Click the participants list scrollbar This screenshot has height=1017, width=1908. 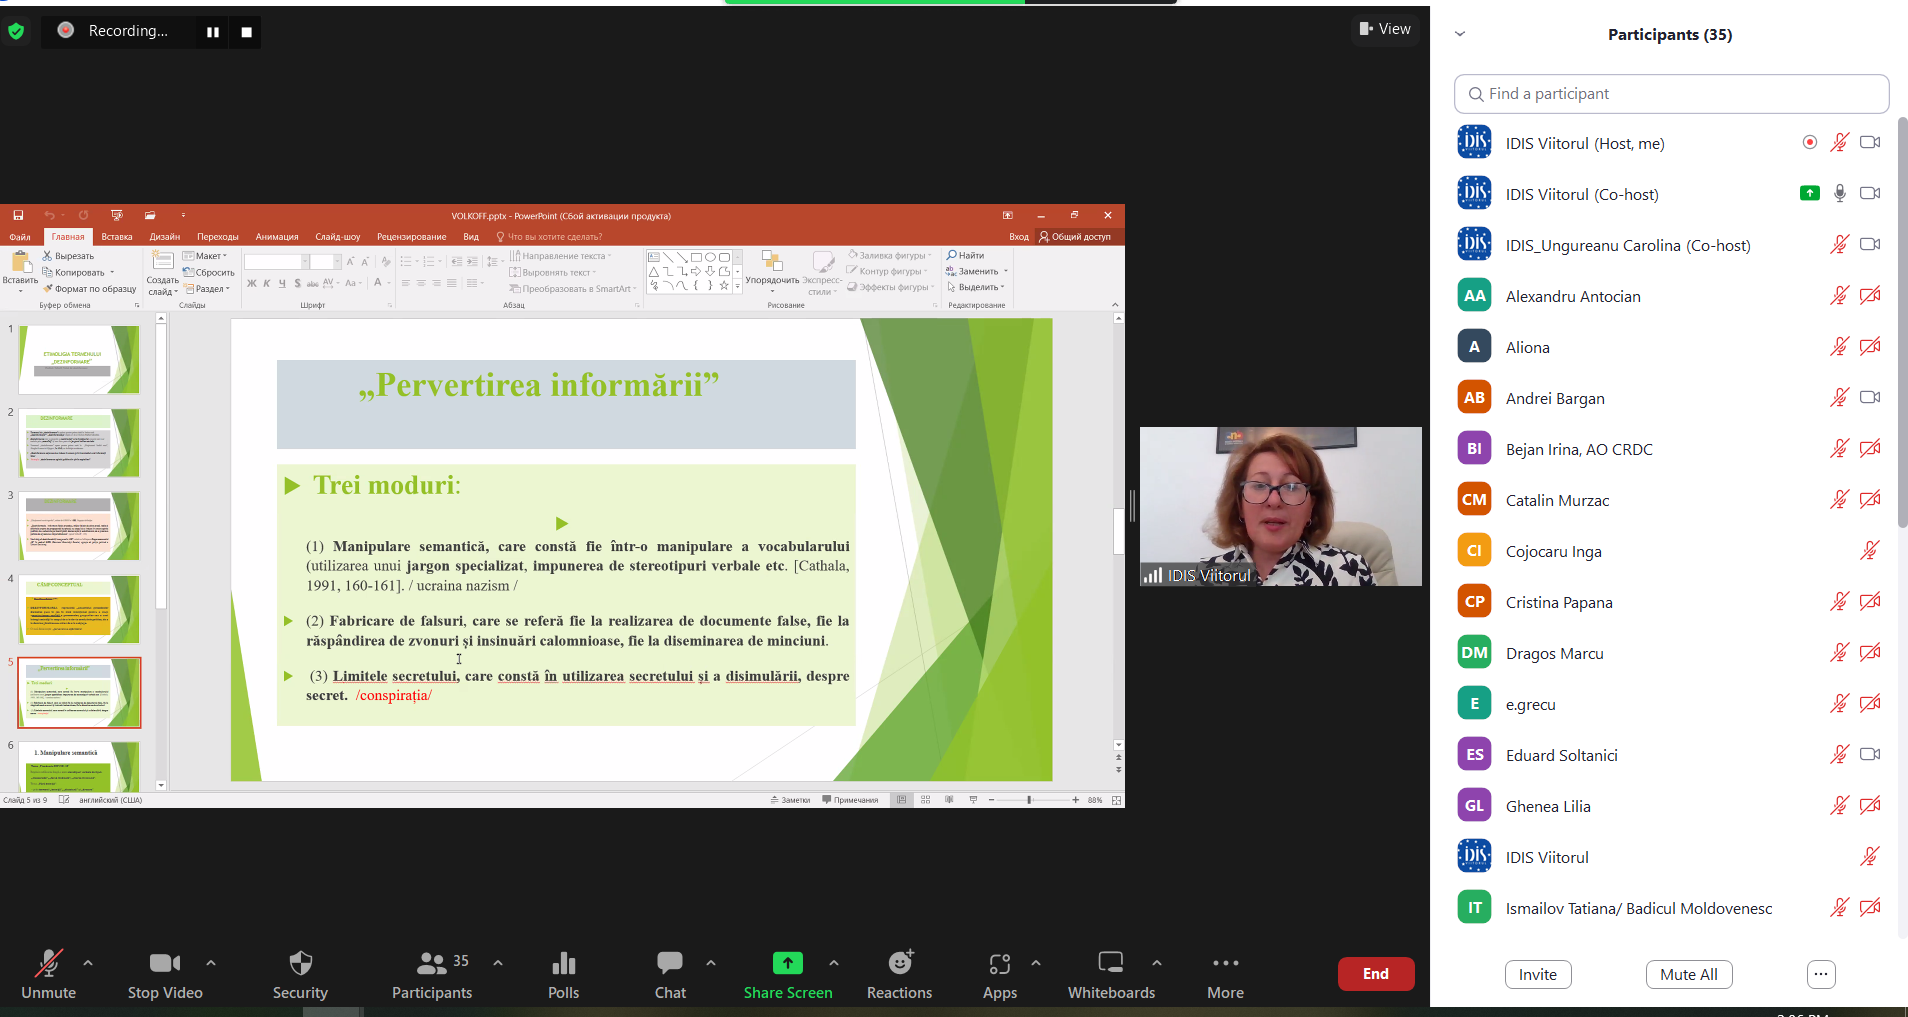1902,322
